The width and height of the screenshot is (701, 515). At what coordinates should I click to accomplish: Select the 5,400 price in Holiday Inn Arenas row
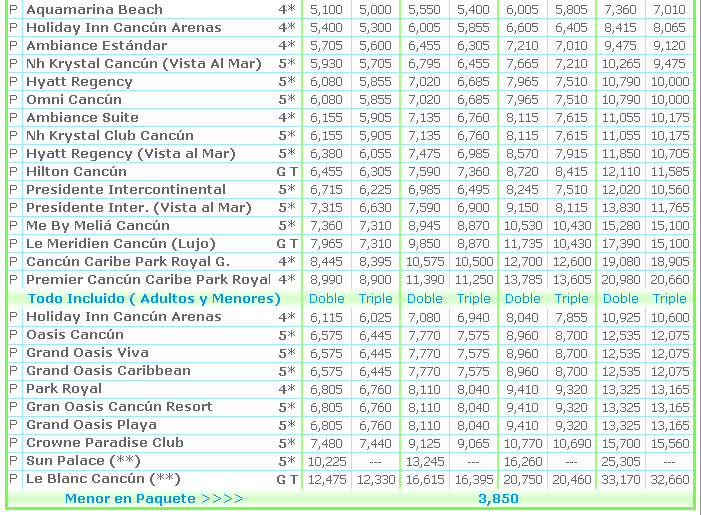tap(326, 28)
